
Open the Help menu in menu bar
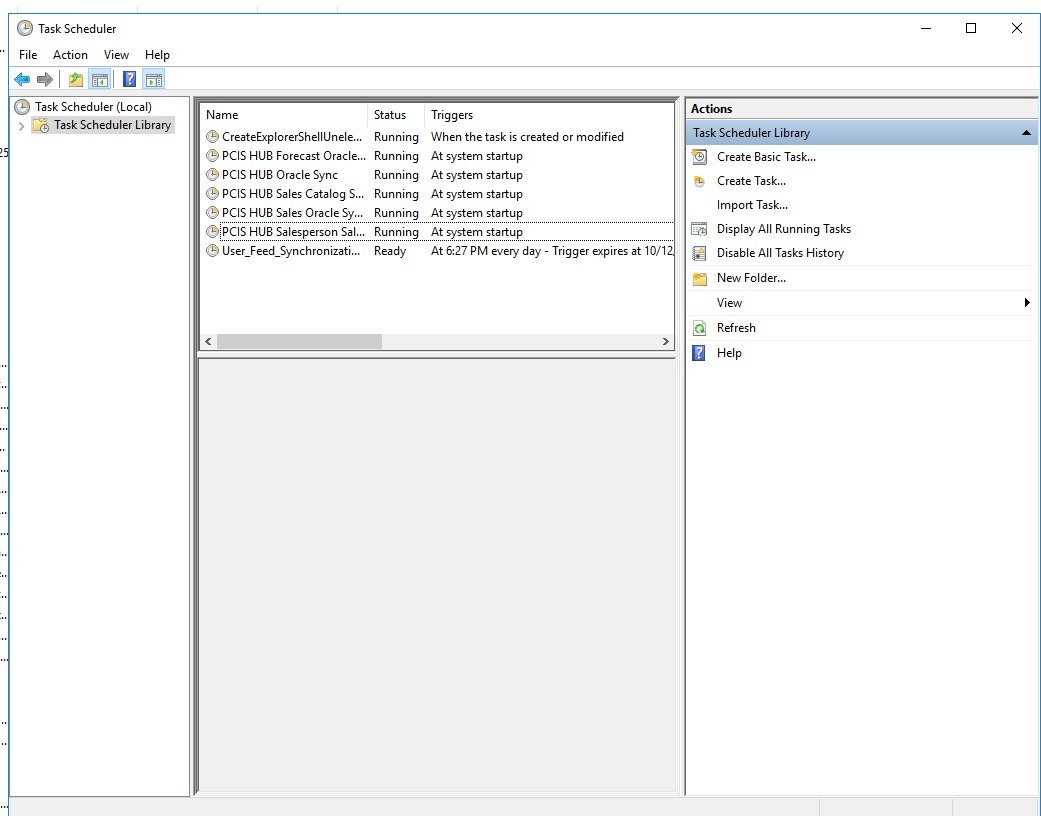pos(157,55)
